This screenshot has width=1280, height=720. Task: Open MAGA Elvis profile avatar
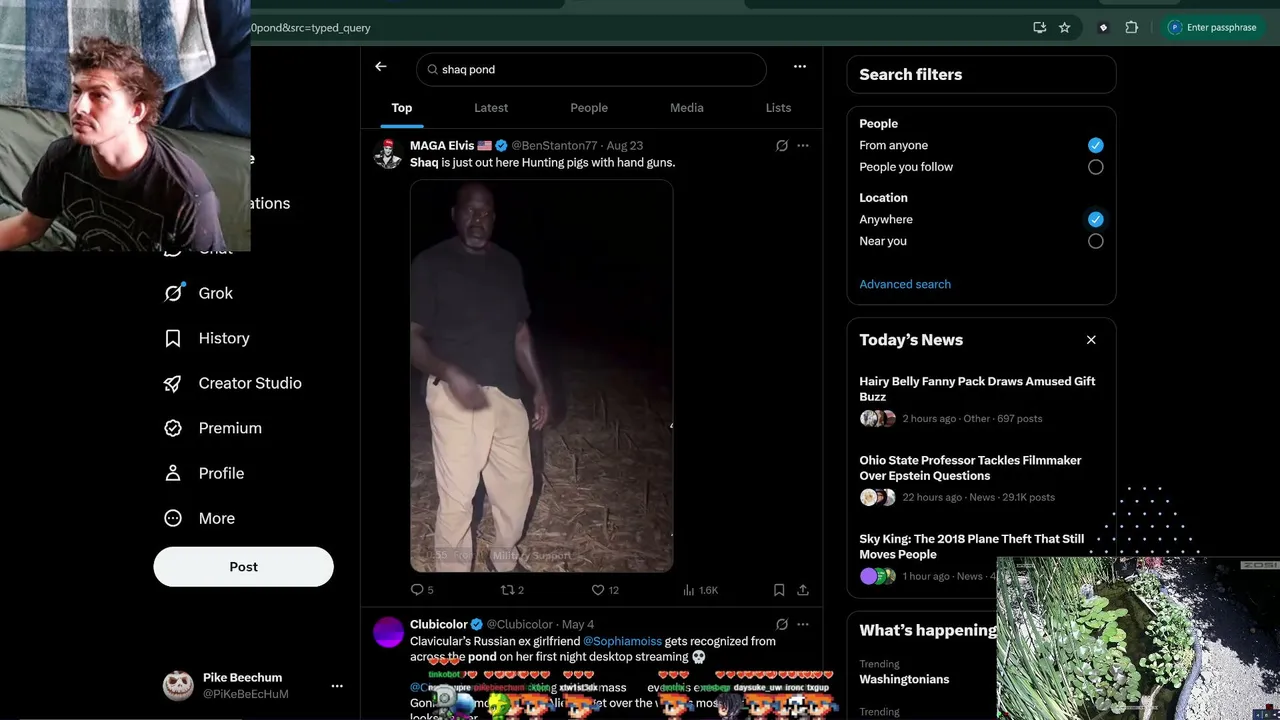point(388,154)
